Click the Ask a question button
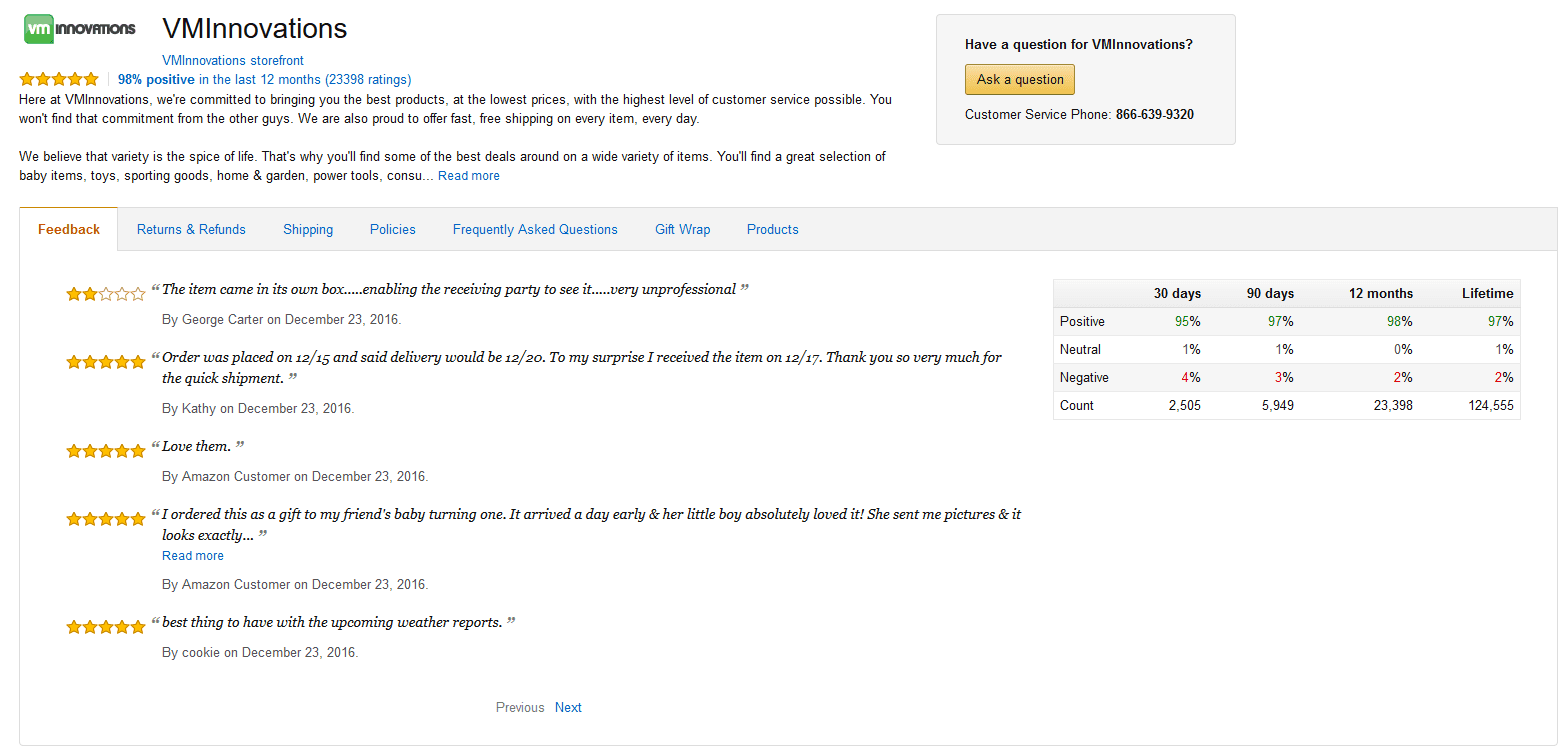The height and width of the screenshot is (750, 1563). pos(1019,79)
